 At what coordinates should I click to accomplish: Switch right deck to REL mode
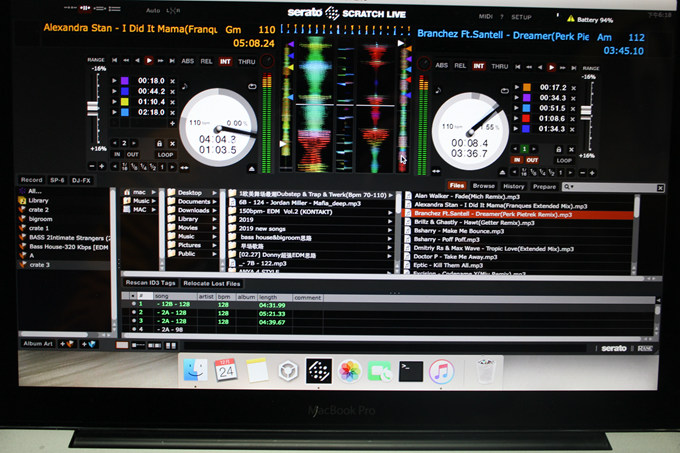click(x=460, y=66)
